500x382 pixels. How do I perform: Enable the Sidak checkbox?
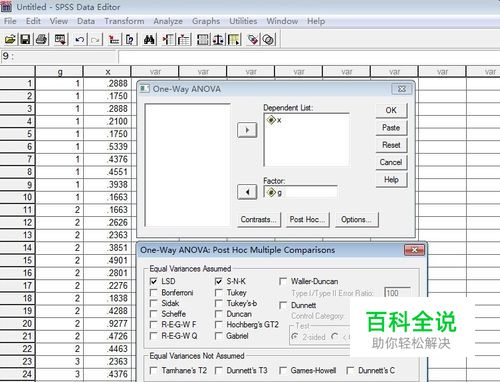coord(154,303)
